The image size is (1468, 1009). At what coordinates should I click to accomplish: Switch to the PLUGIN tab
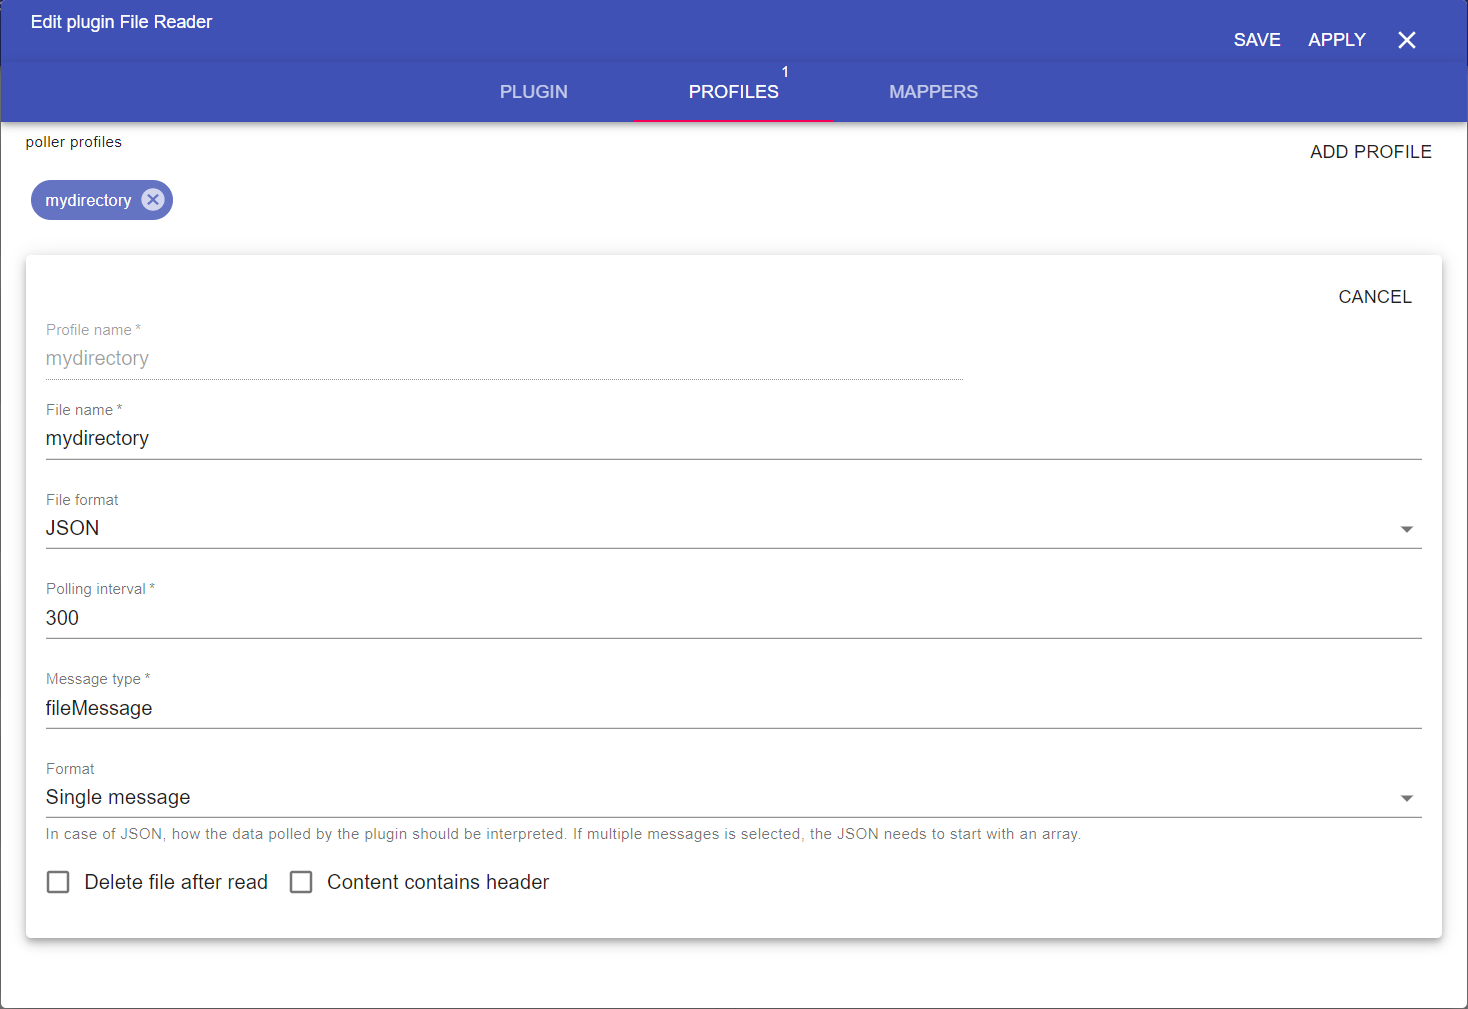click(533, 92)
